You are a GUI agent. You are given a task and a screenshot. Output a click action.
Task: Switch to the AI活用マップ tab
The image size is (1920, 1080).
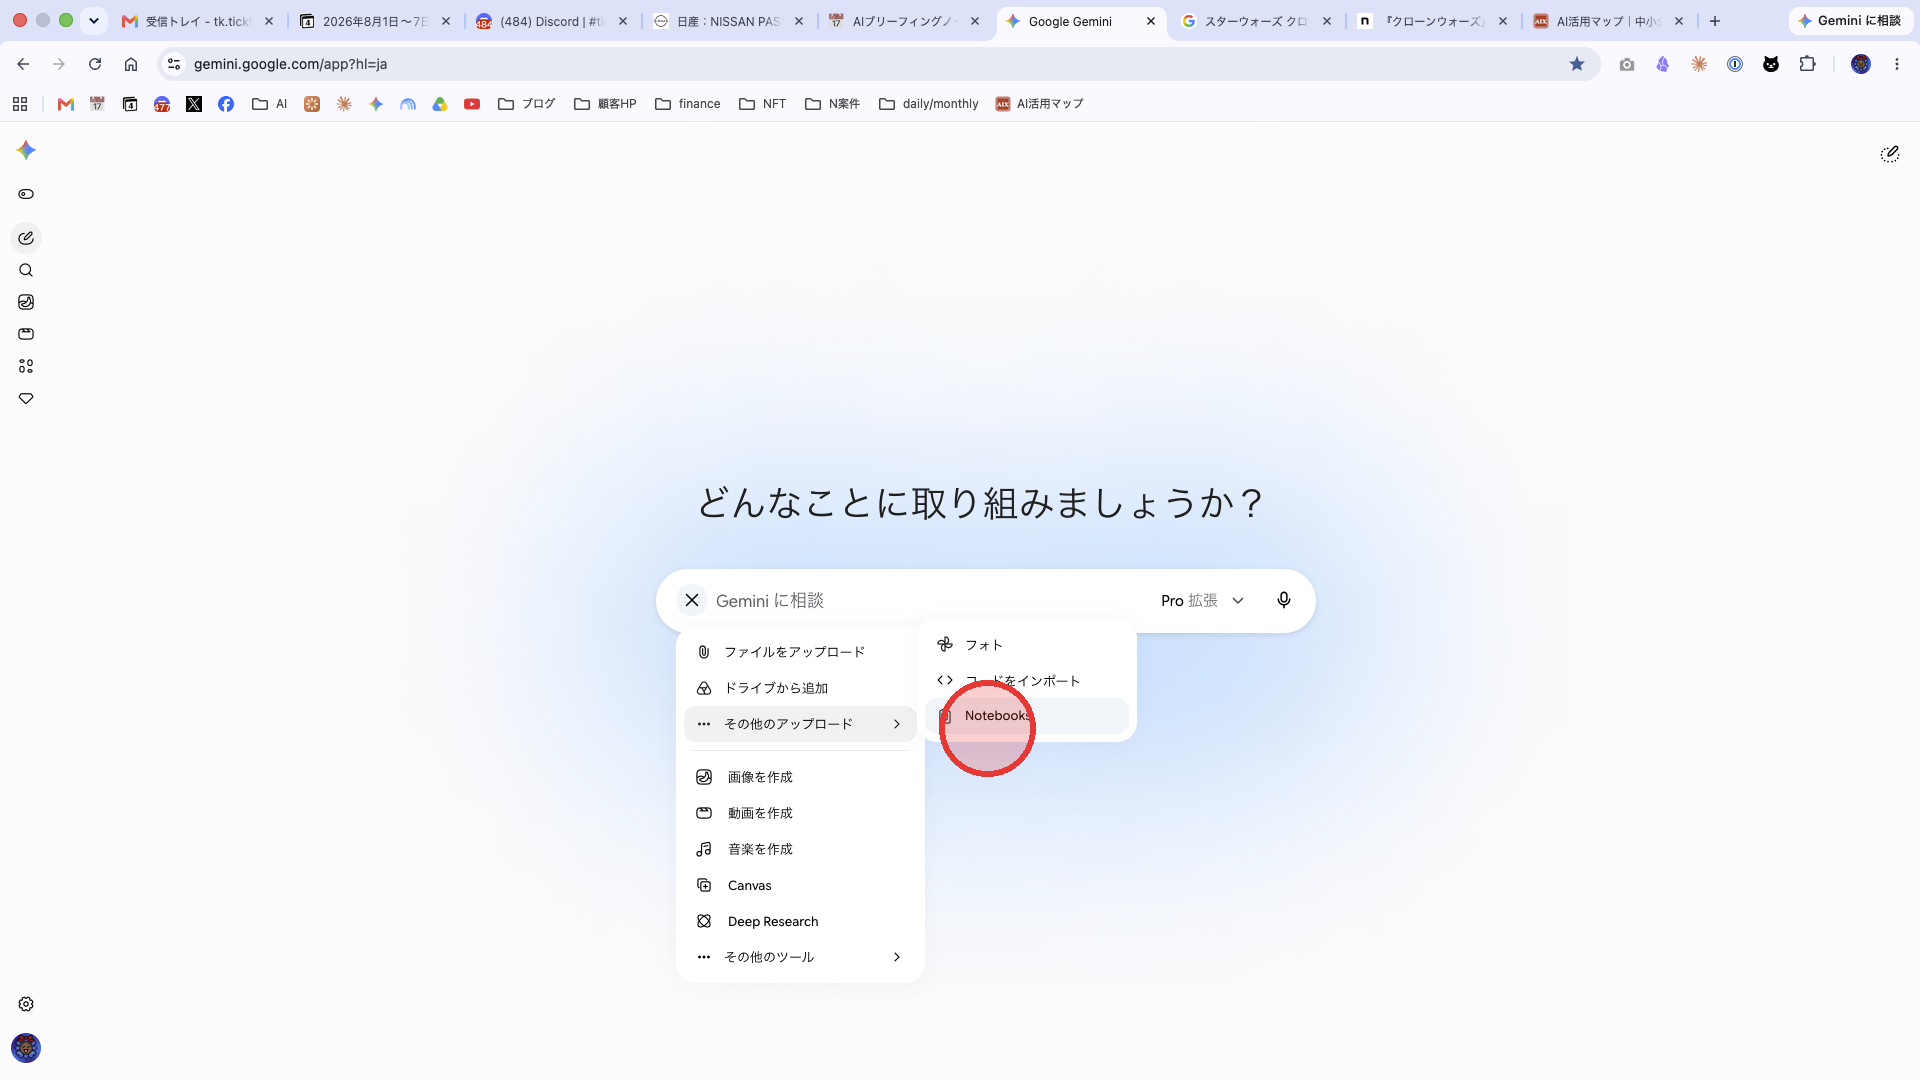[1608, 21]
